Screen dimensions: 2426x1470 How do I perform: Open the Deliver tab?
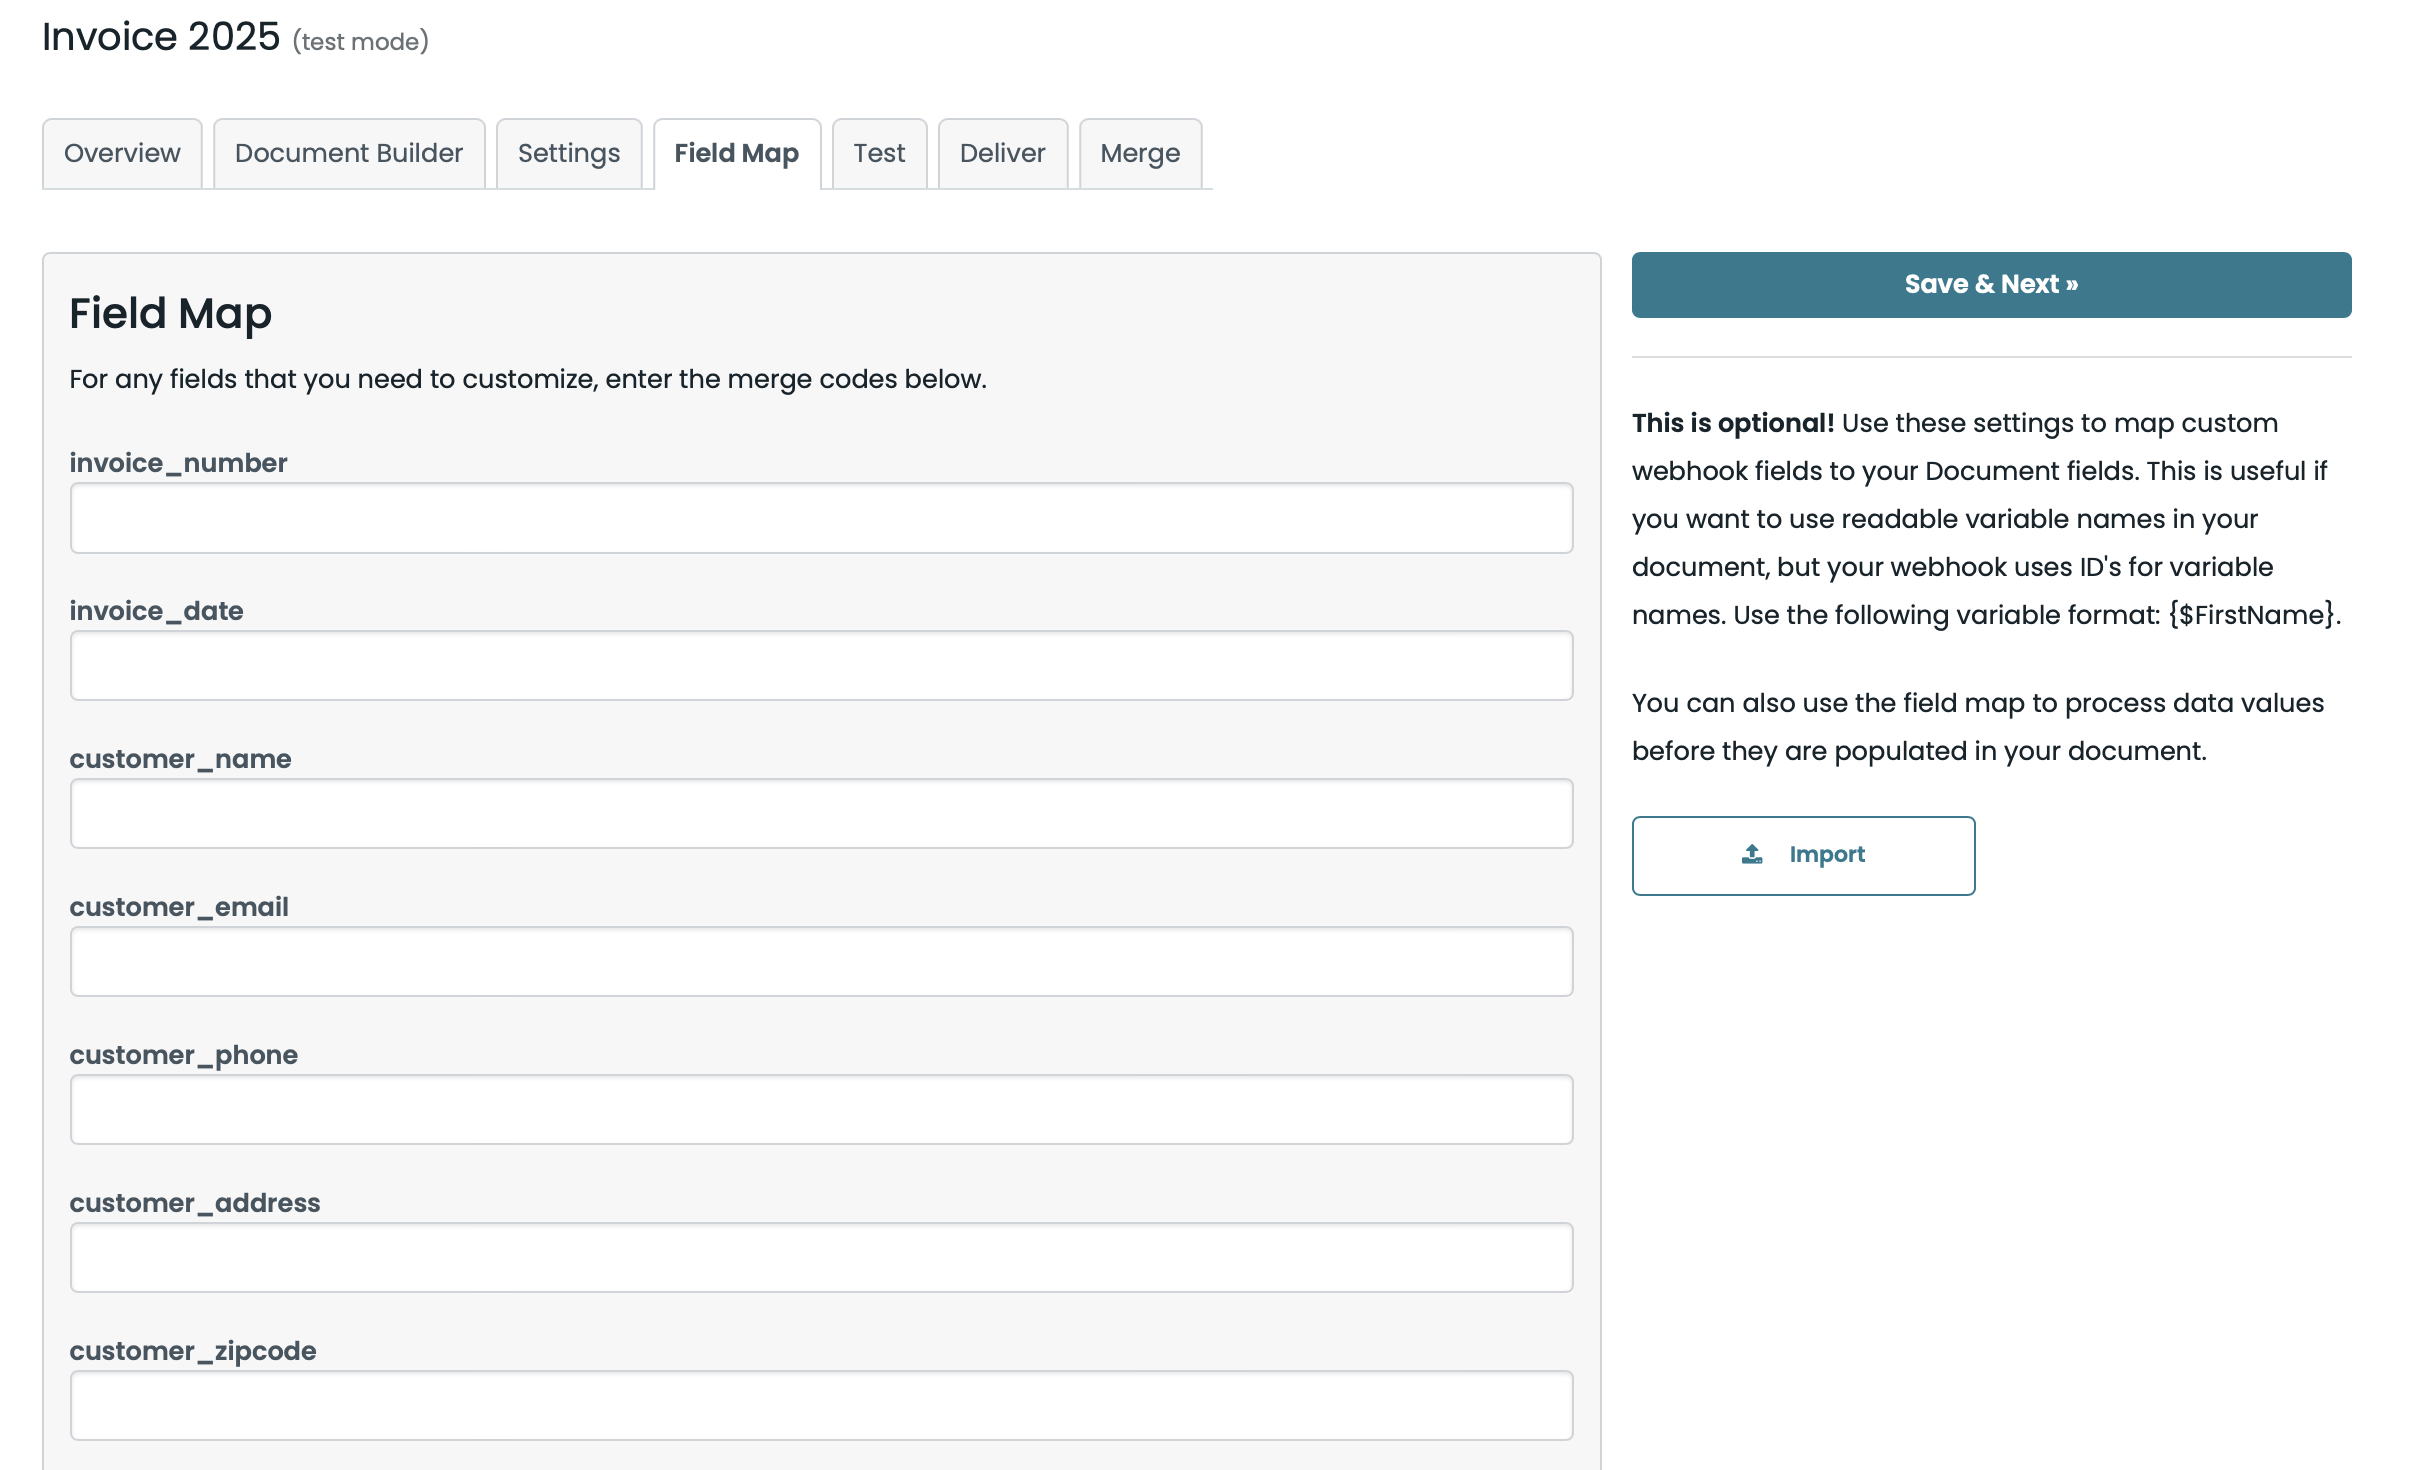pos(1002,153)
